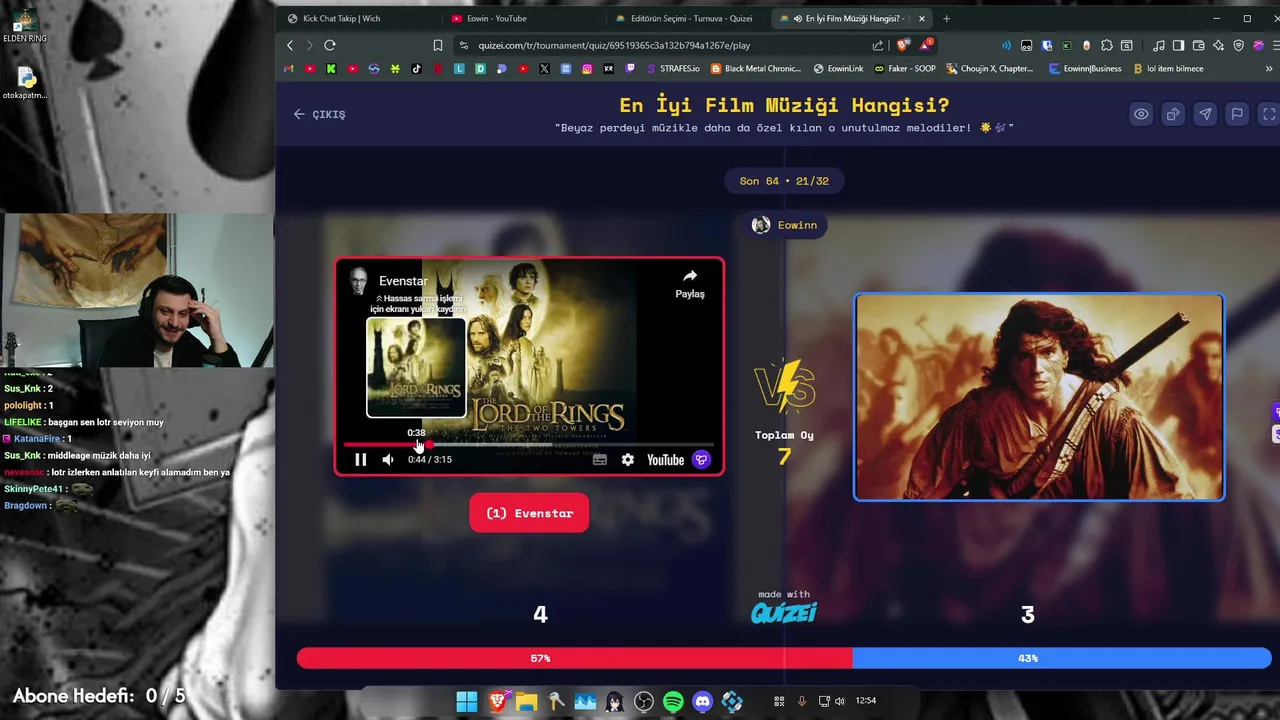Close the En İyi Film Müziği tab
The width and height of the screenshot is (1280, 720).
[922, 18]
